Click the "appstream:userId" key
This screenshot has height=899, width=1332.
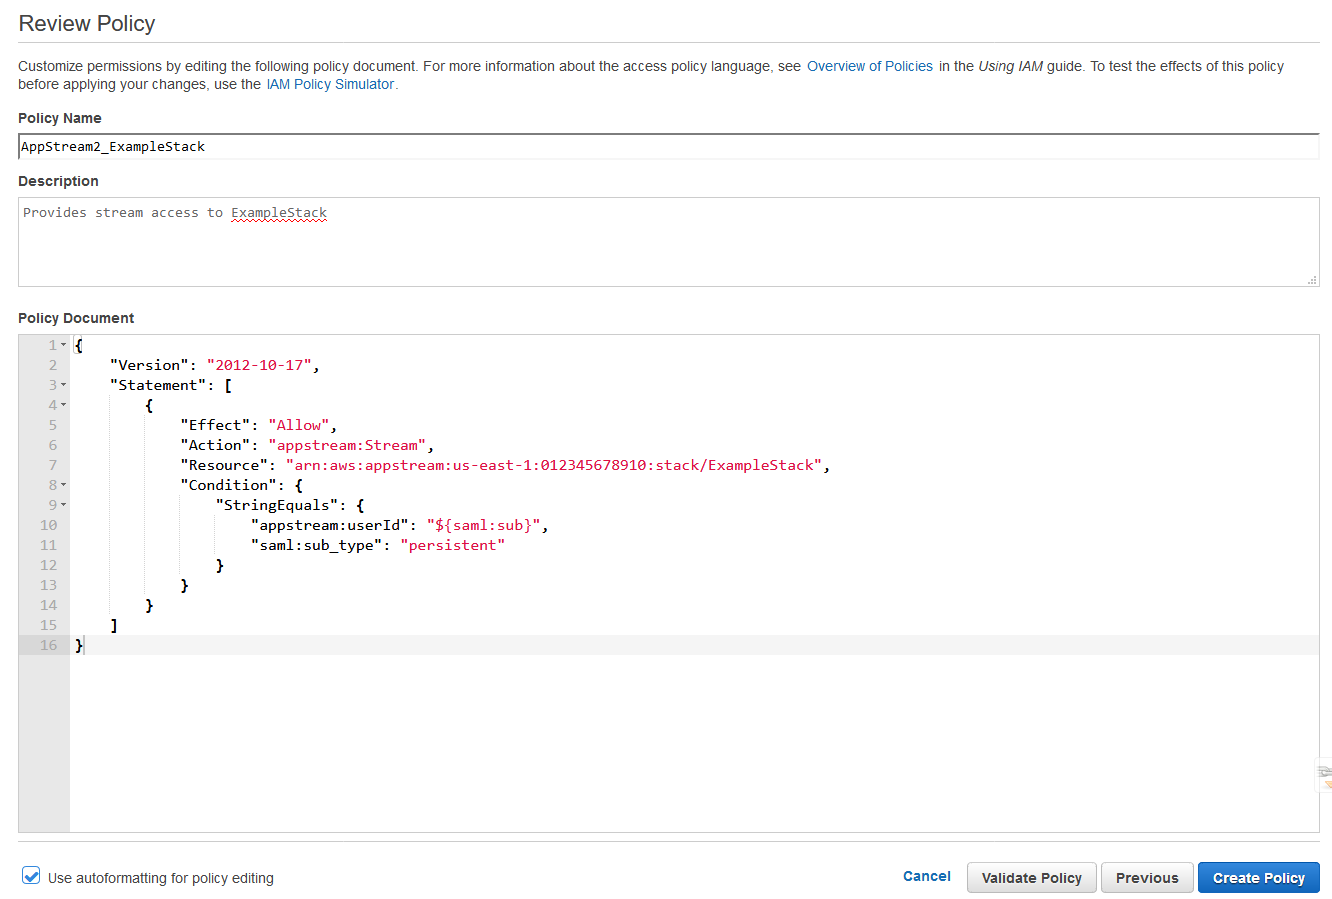click(x=330, y=525)
